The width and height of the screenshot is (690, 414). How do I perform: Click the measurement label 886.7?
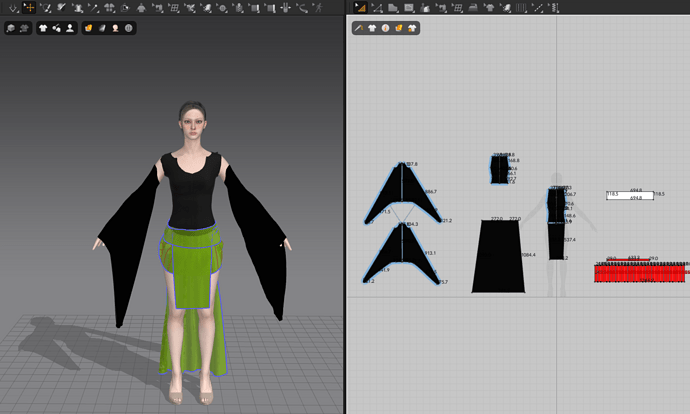[431, 192]
